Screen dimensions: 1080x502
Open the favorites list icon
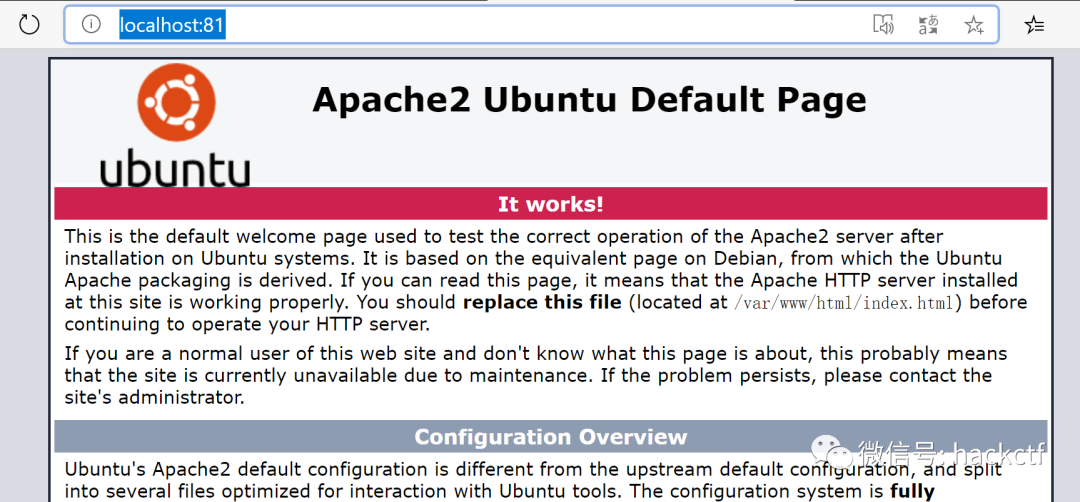tap(1034, 25)
